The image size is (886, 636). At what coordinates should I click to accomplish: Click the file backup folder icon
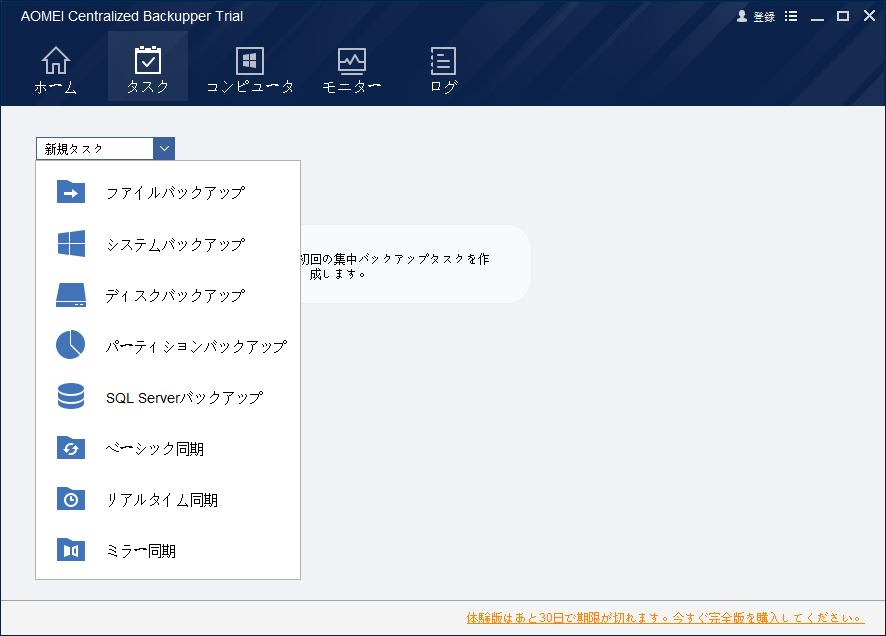tap(71, 191)
